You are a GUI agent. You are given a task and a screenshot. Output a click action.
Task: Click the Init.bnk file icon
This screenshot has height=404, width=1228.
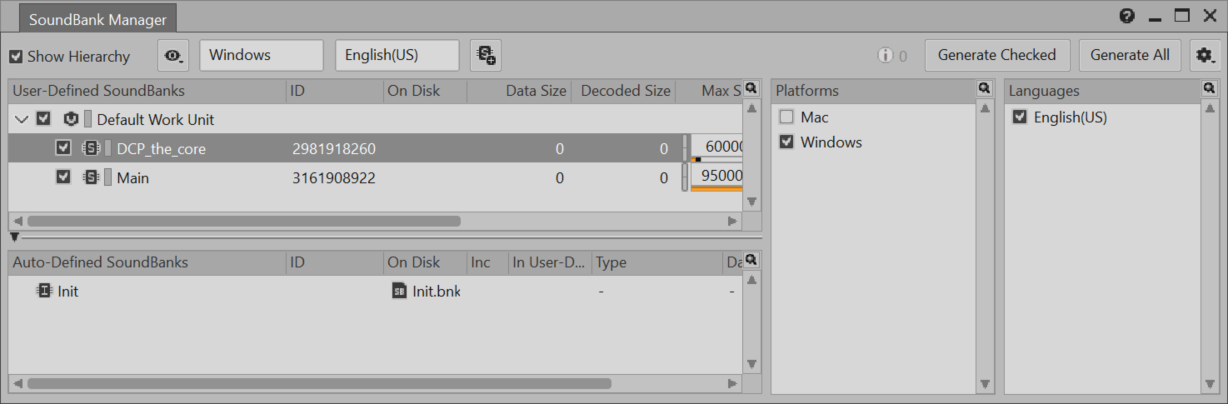[399, 291]
